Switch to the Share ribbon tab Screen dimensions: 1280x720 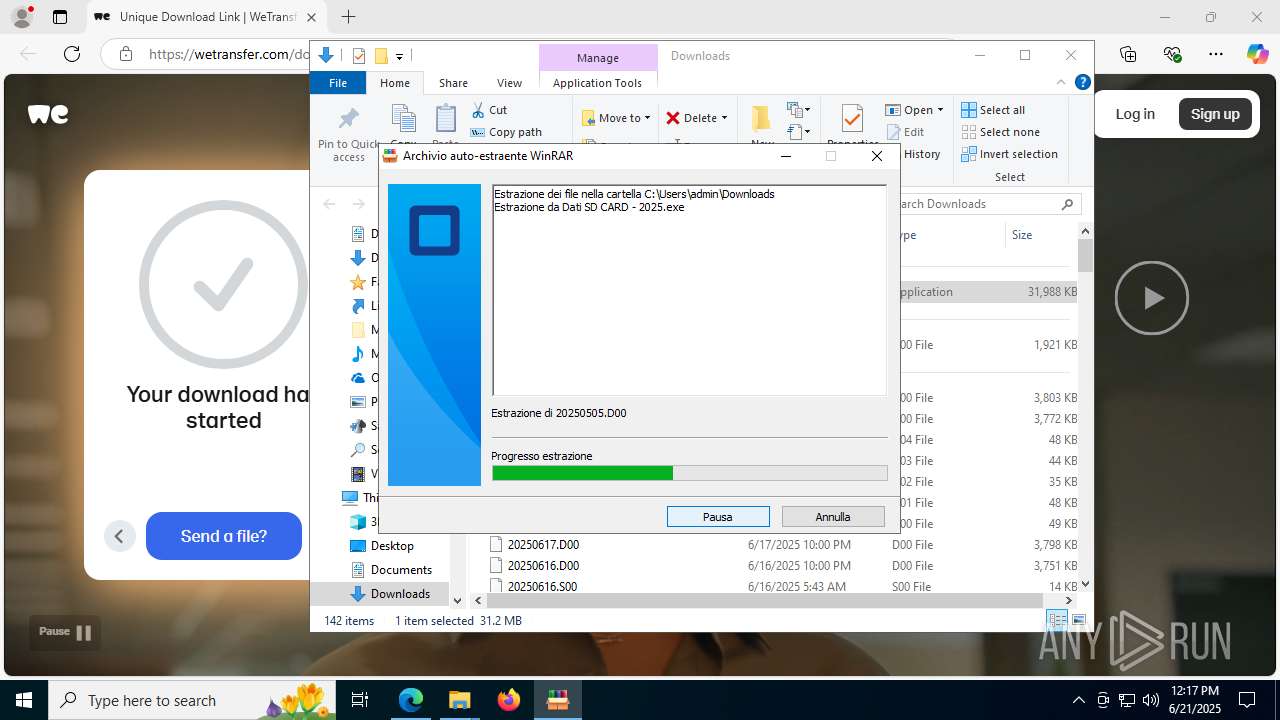point(453,83)
